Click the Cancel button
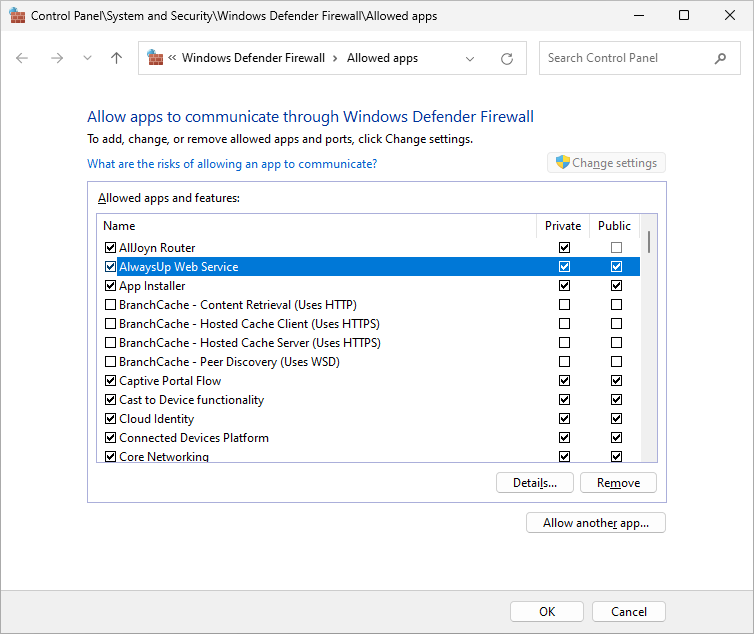The width and height of the screenshot is (754, 634). [x=628, y=611]
